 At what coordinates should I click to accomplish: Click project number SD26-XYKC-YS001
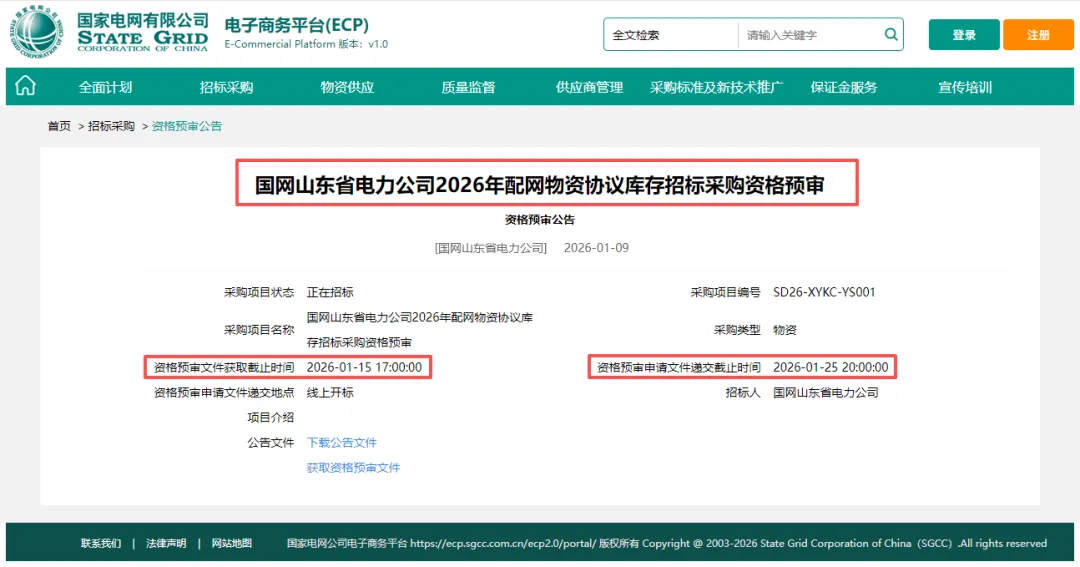pos(824,292)
